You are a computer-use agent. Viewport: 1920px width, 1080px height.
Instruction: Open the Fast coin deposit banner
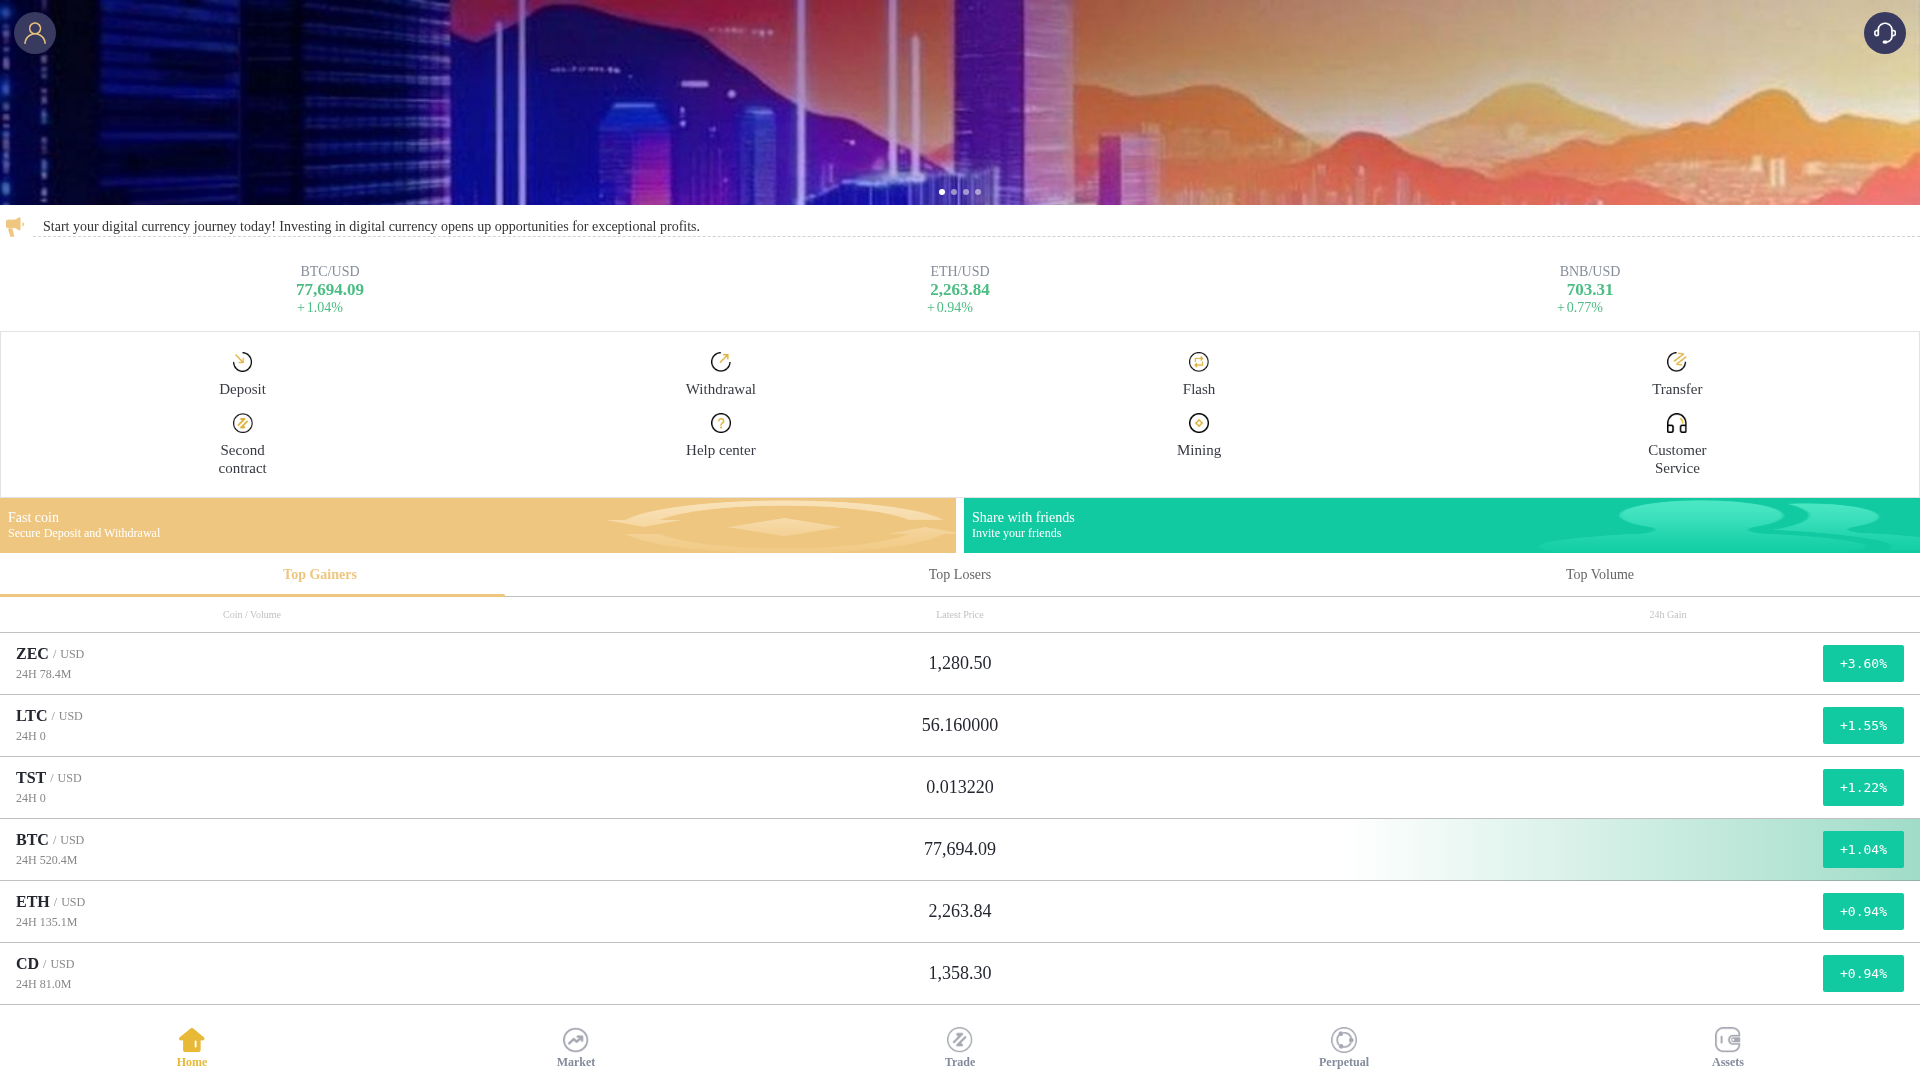tap(478, 525)
